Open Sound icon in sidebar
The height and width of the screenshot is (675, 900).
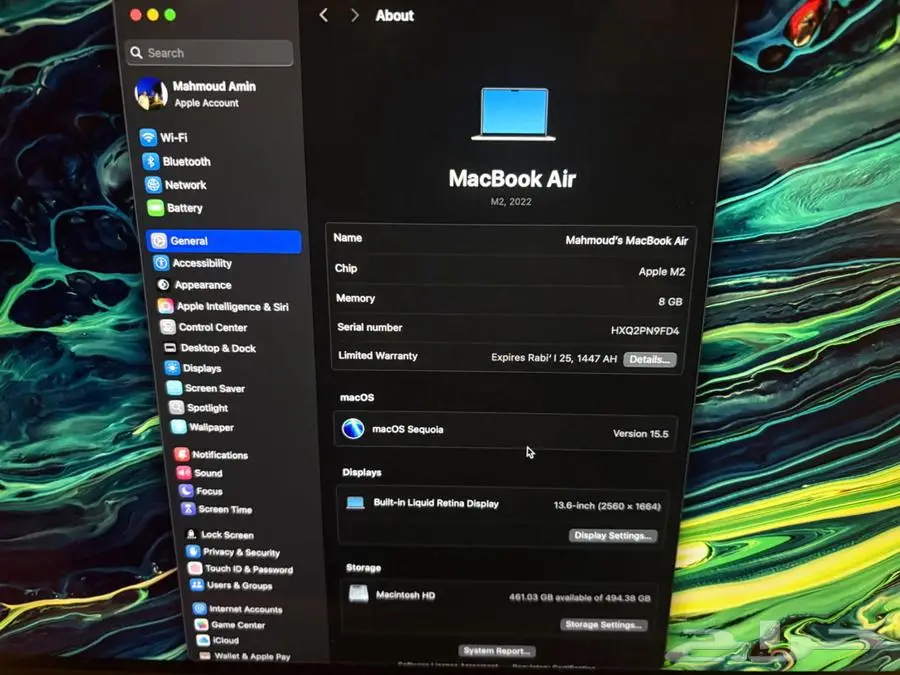tap(184, 473)
